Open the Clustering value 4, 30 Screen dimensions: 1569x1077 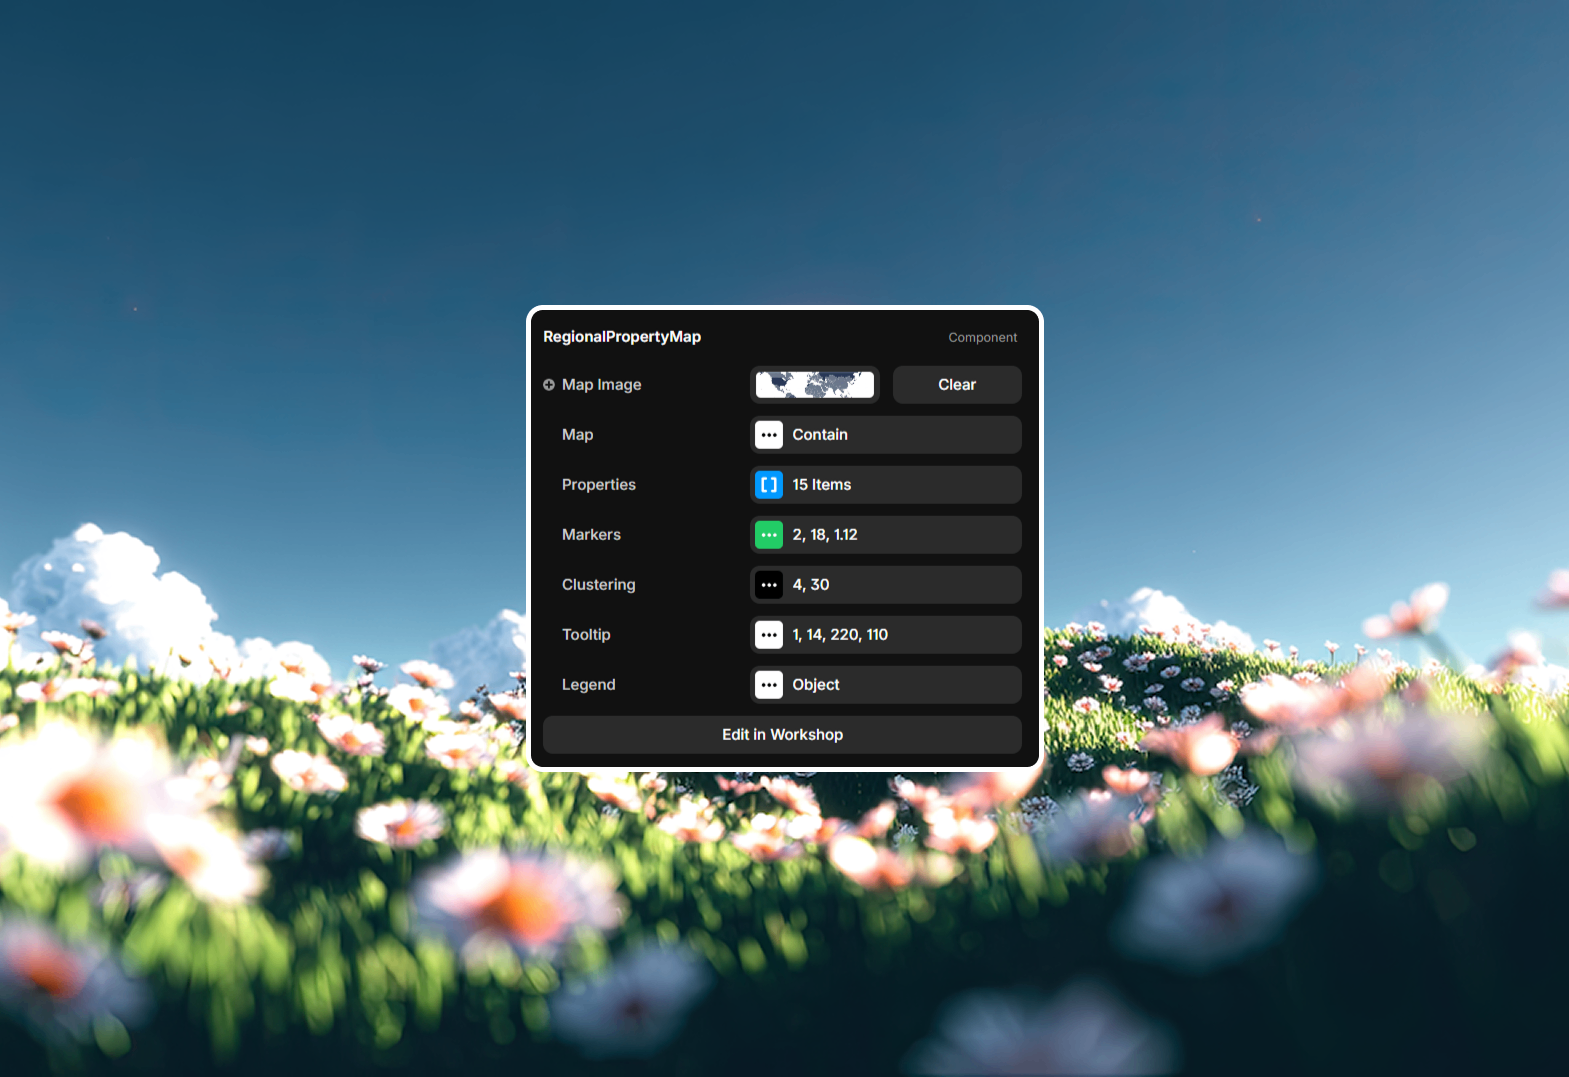click(900, 585)
